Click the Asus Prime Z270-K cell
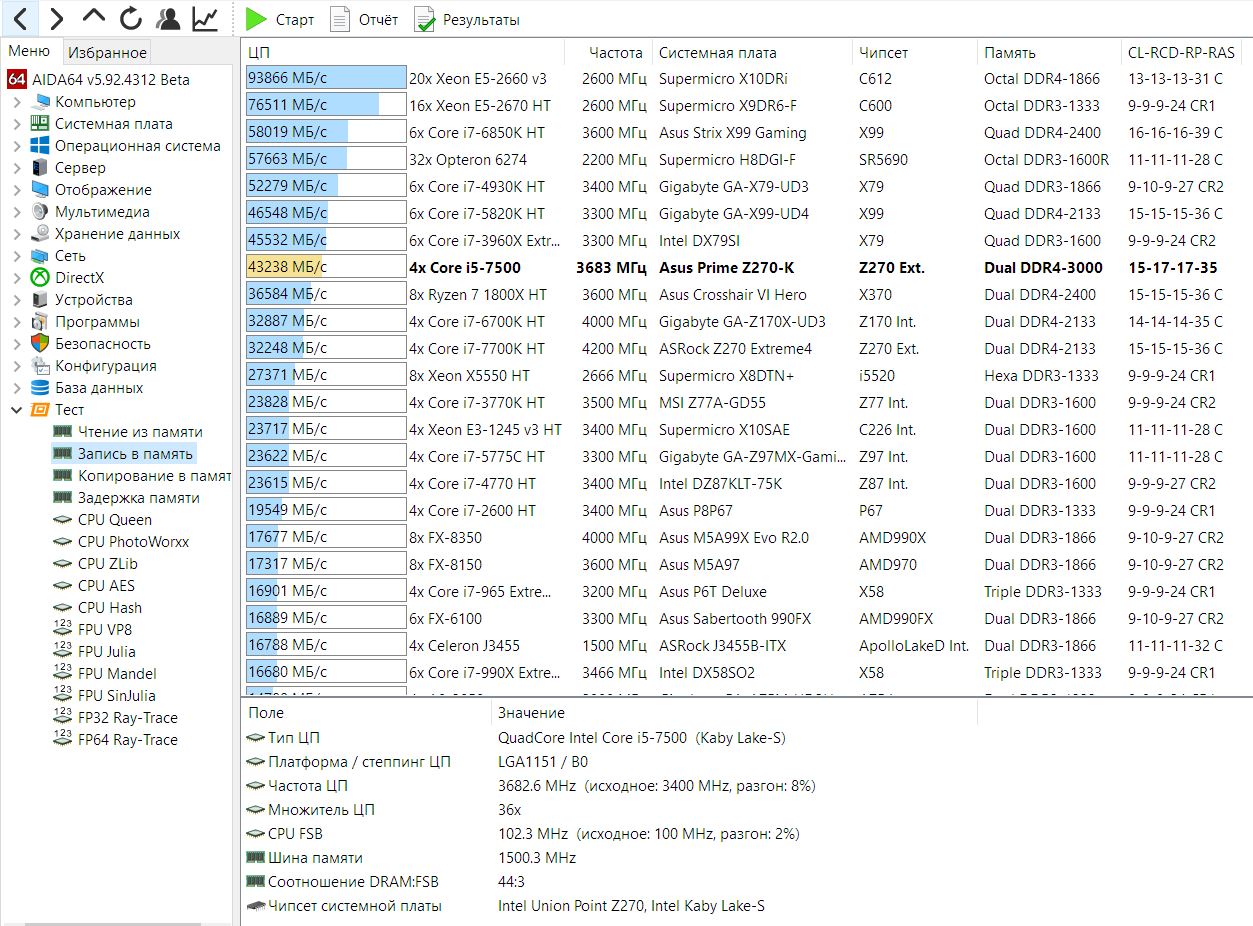The image size is (1253, 926). (728, 267)
